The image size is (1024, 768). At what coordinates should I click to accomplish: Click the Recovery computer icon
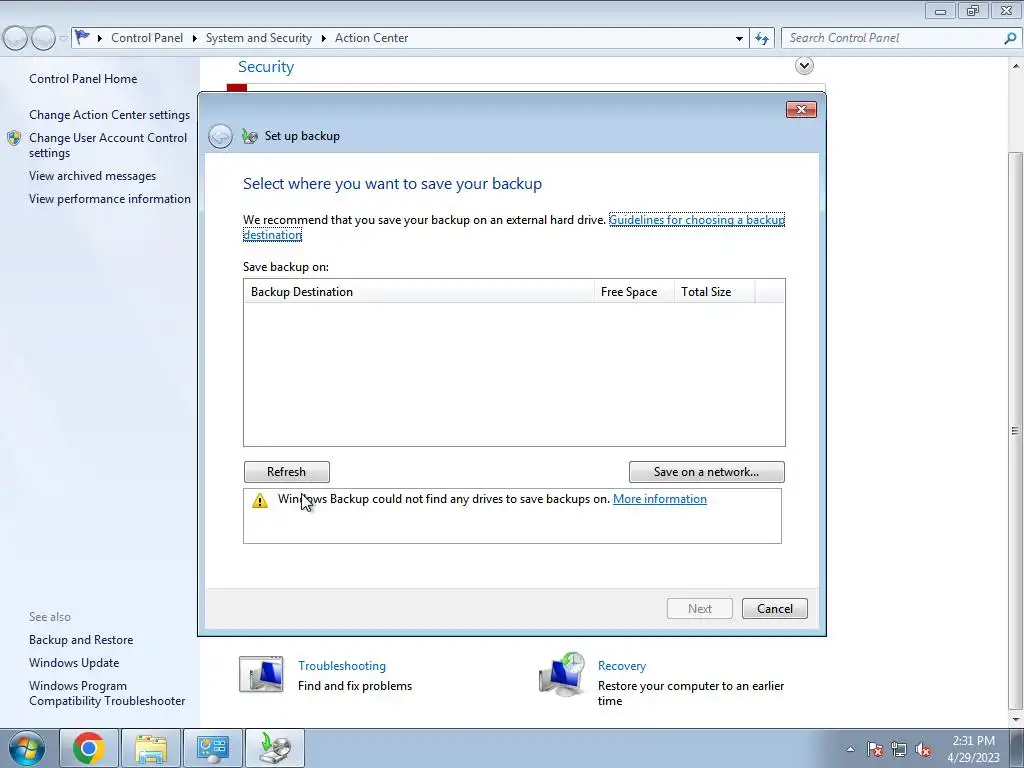pos(562,673)
